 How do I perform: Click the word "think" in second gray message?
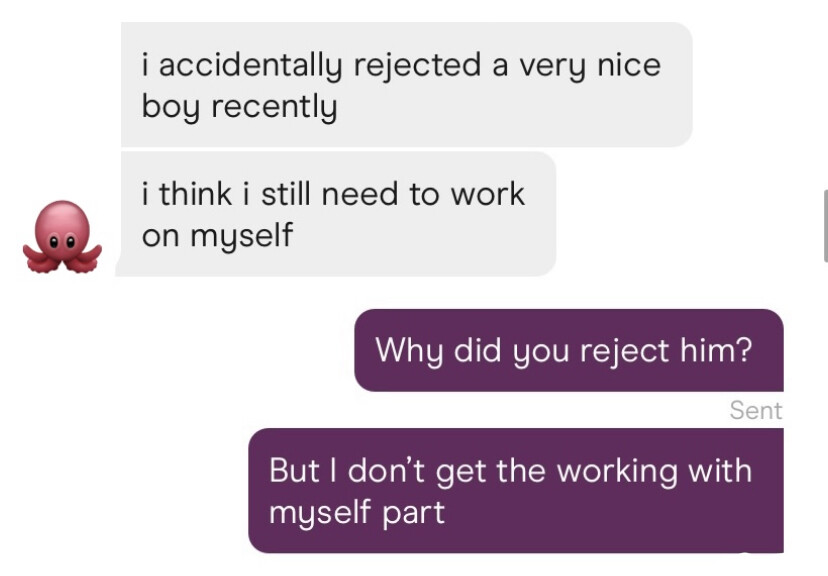pyautogui.click(x=195, y=193)
